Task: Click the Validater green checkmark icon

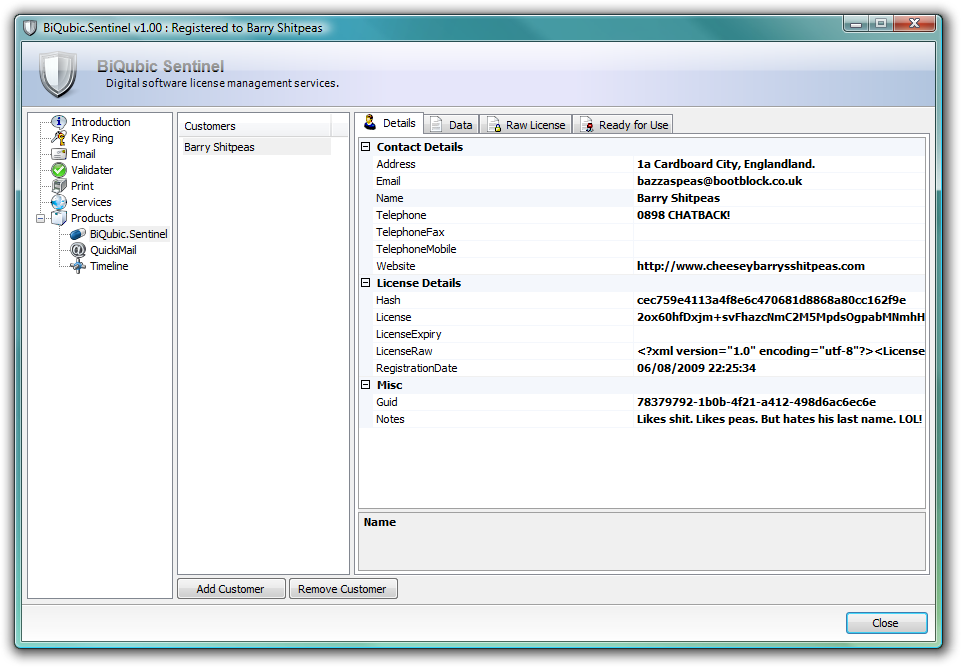Action: pos(59,169)
